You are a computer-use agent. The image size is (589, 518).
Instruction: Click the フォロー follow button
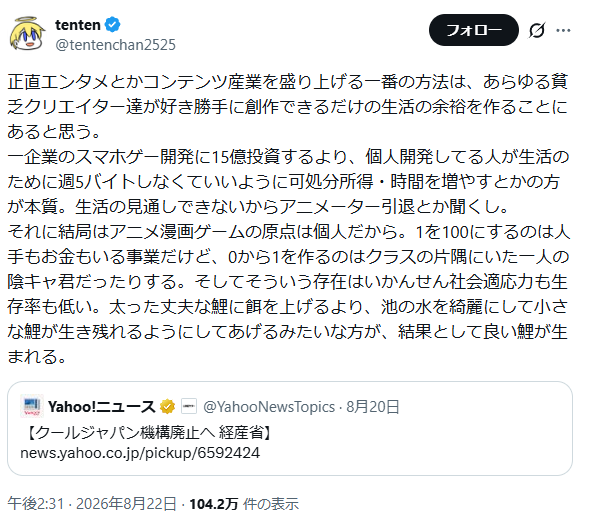point(473,30)
